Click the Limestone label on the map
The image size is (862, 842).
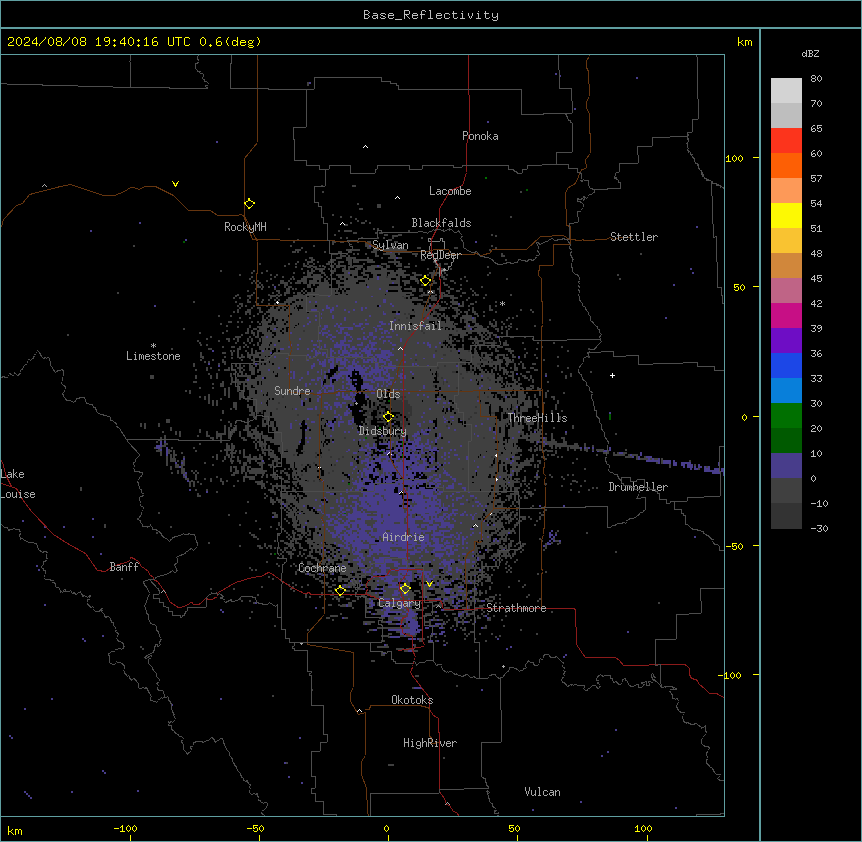coord(153,356)
